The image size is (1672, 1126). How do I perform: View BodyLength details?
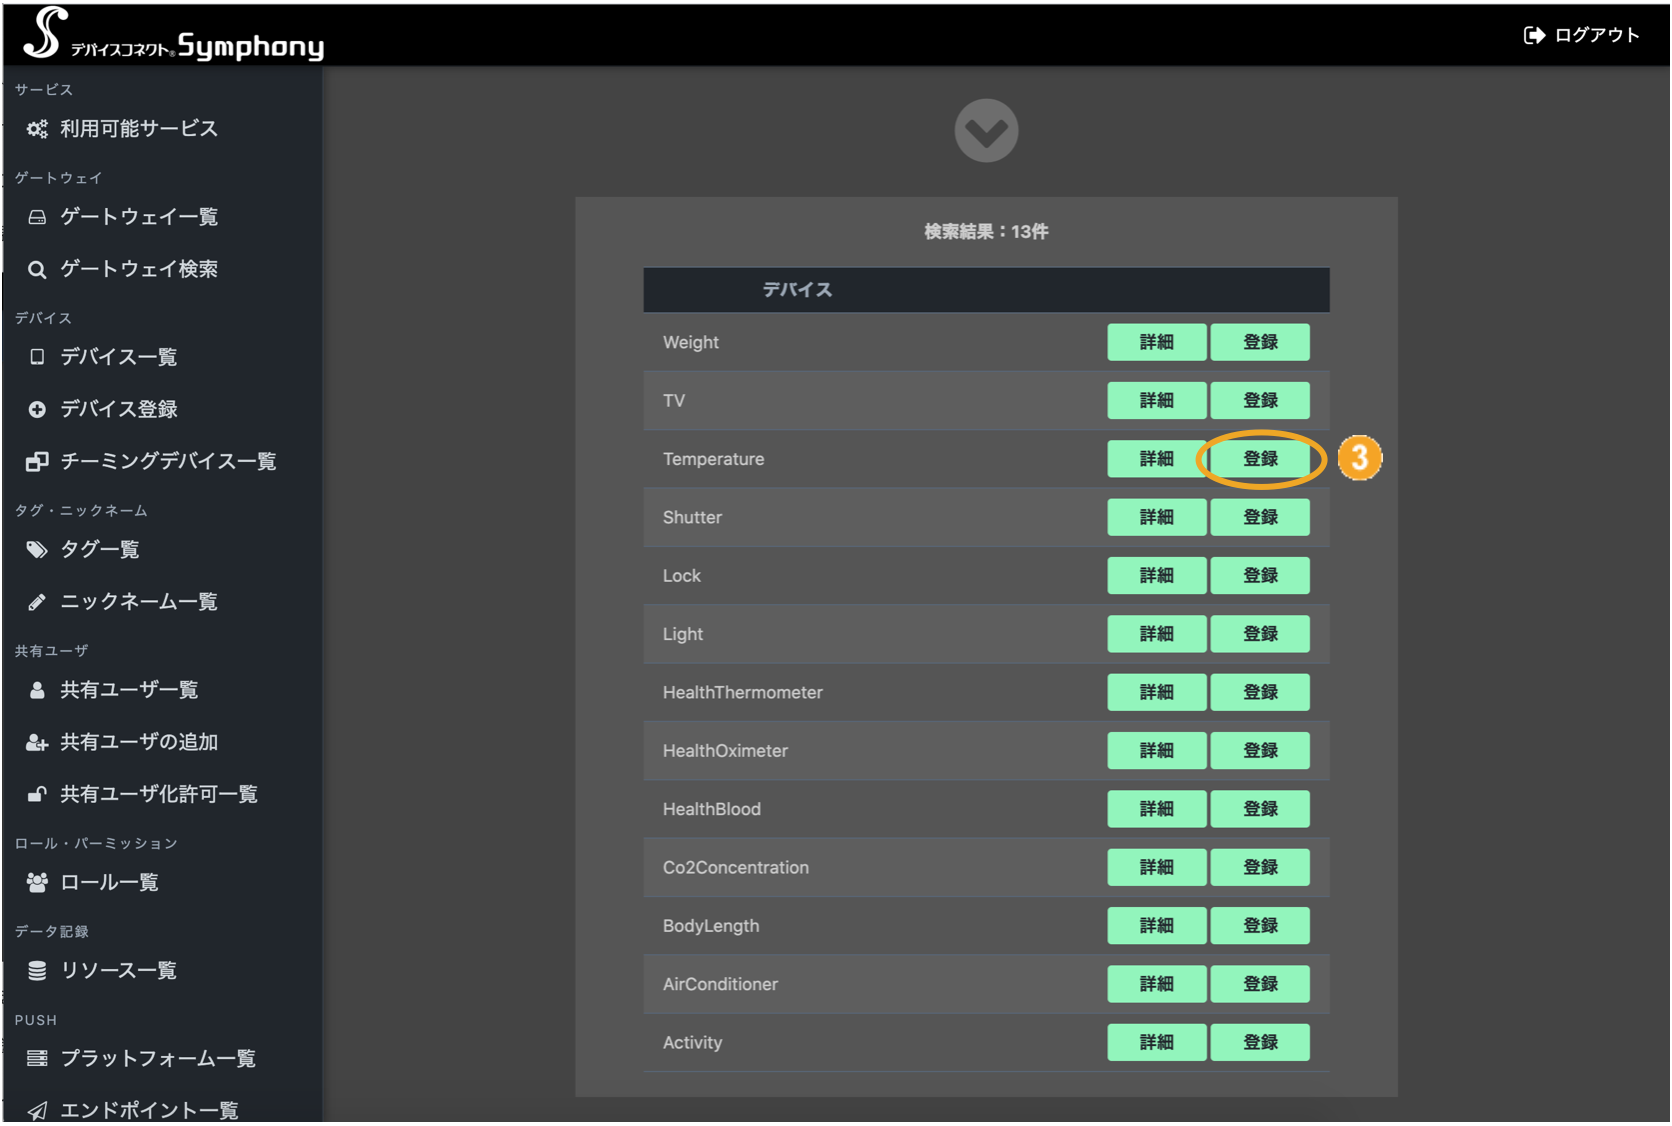[1156, 925]
